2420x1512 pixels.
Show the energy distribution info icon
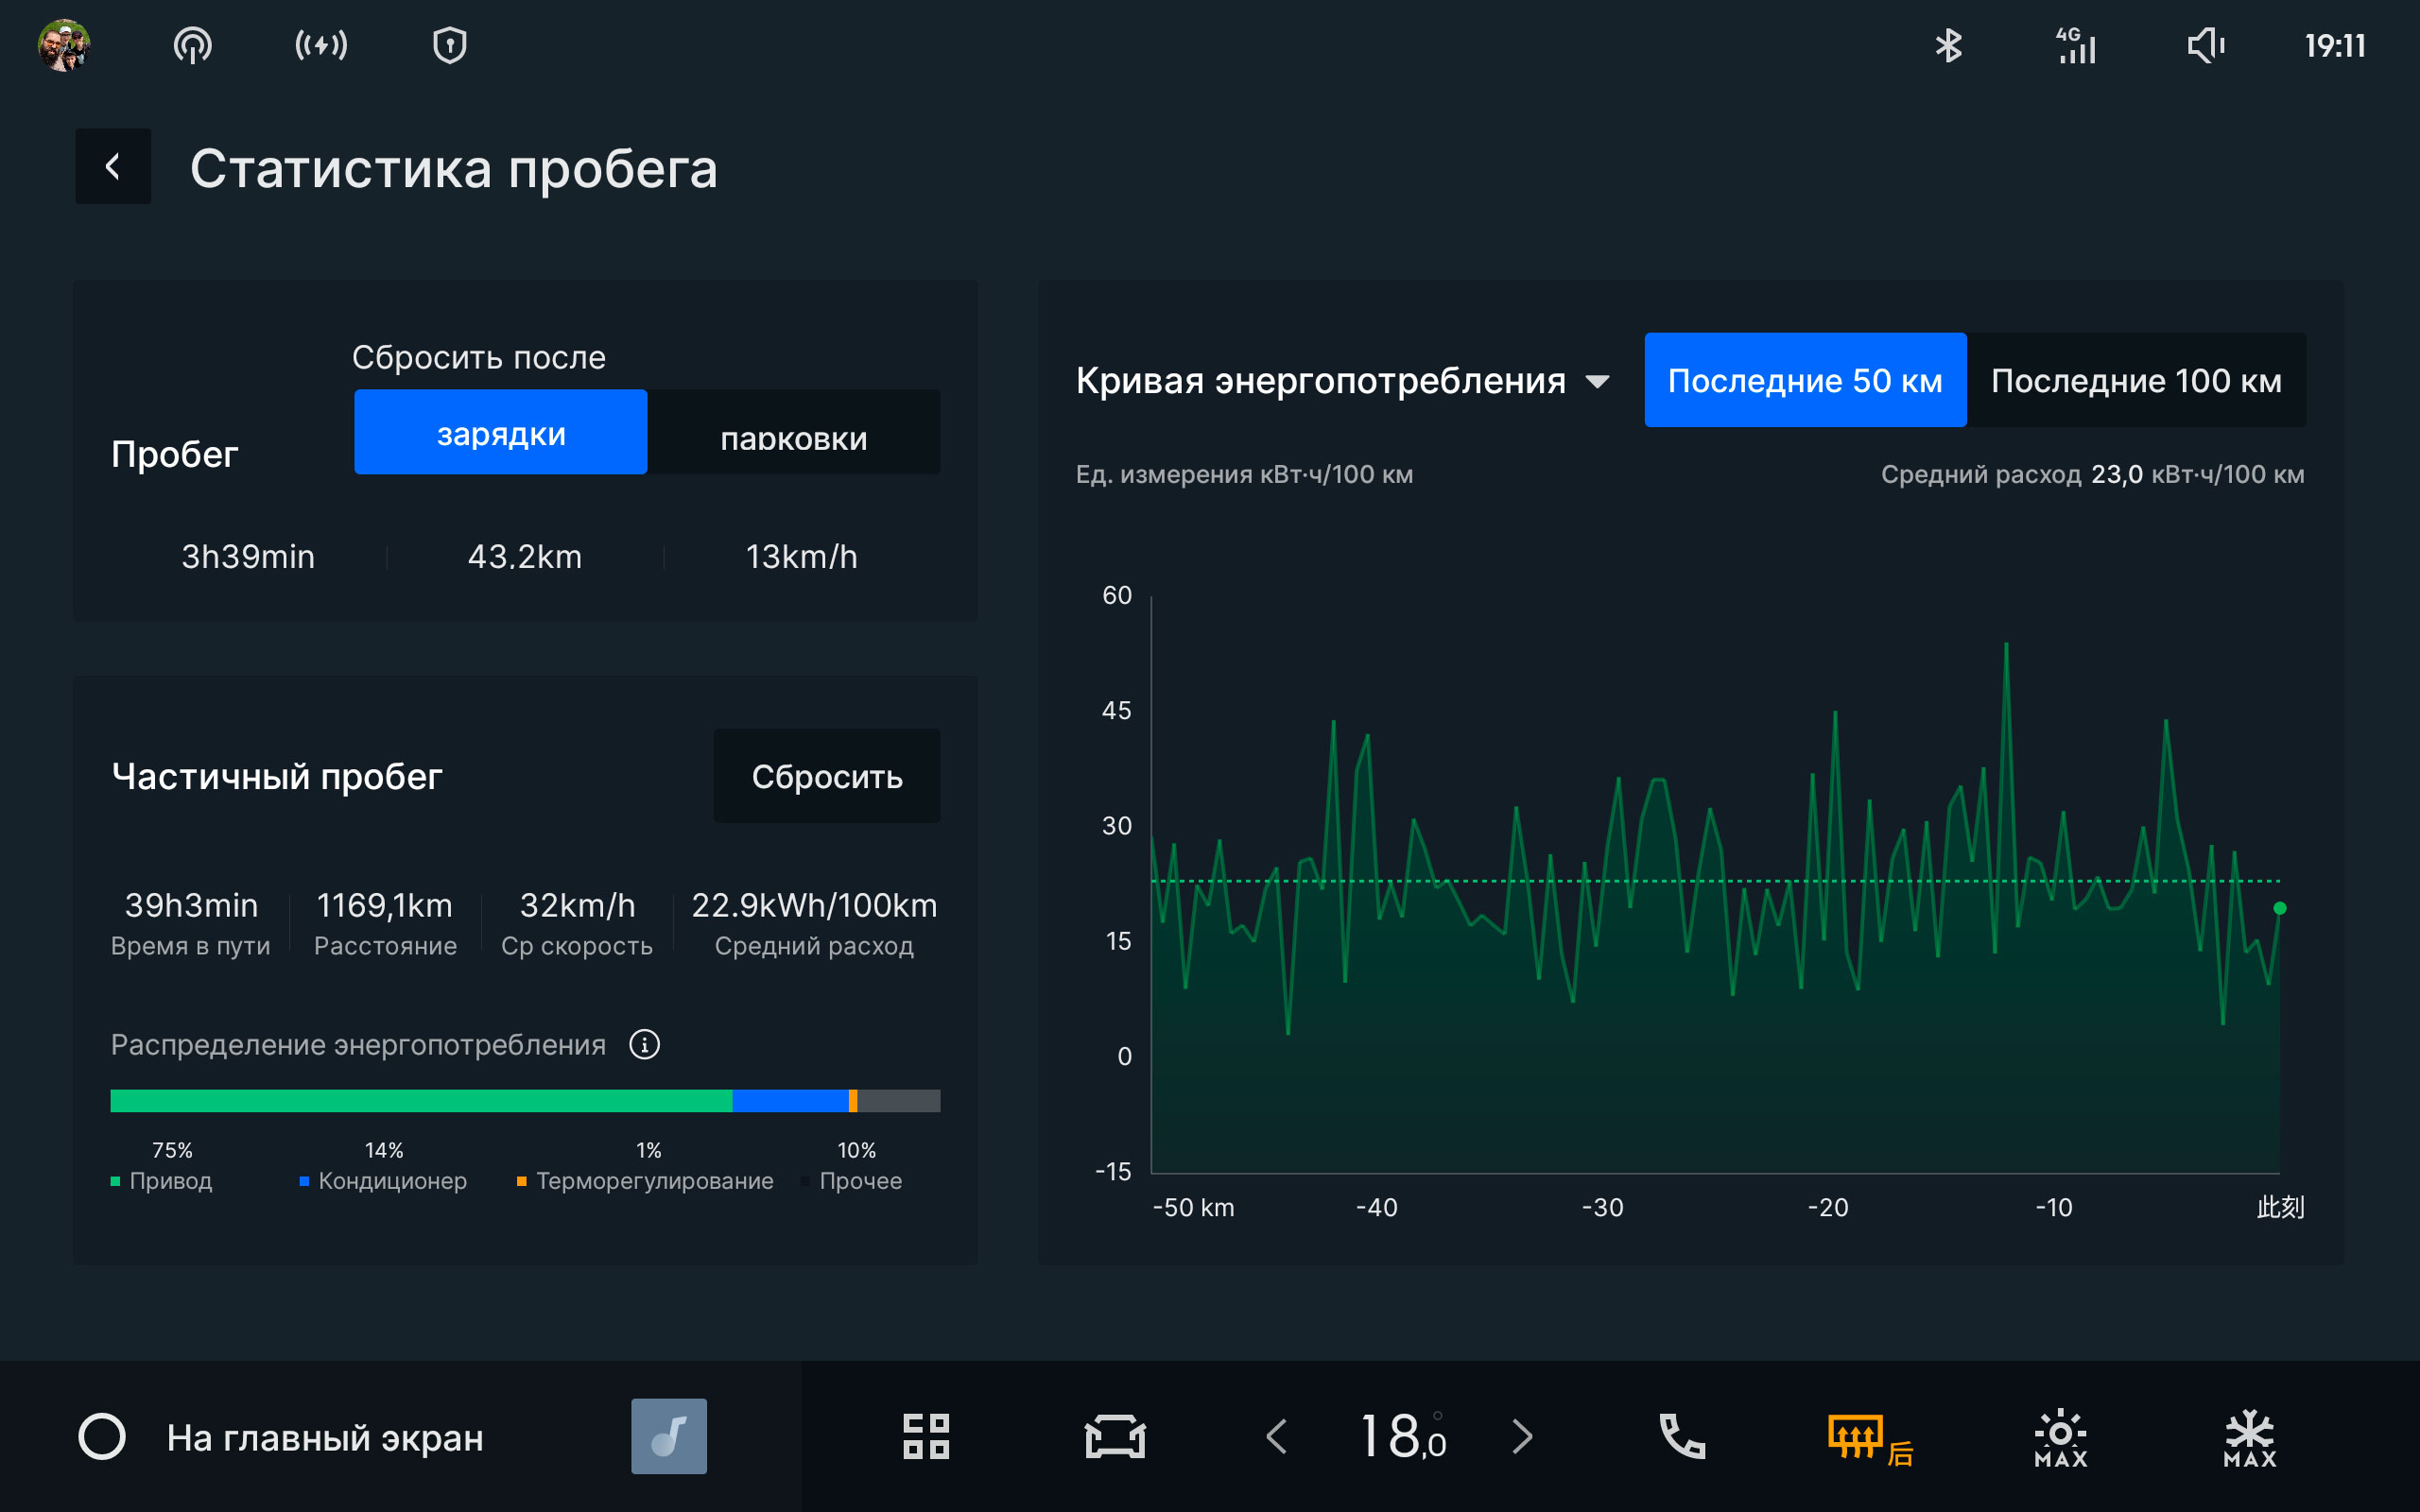click(644, 1044)
